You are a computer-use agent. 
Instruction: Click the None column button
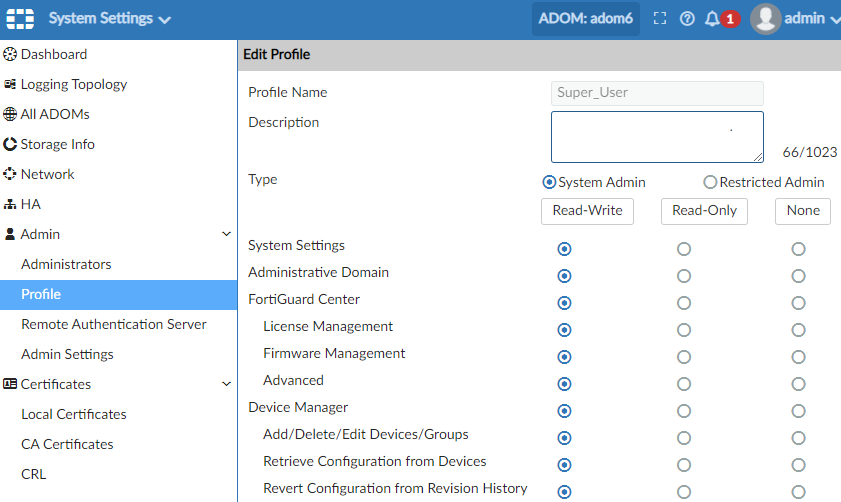pyautogui.click(x=803, y=211)
